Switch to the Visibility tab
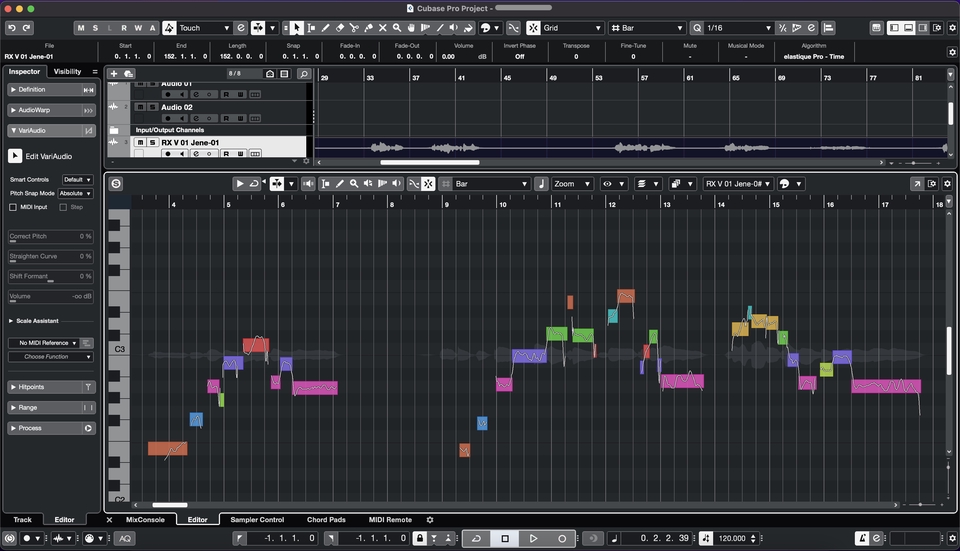This screenshot has height=551, width=960. pyautogui.click(x=67, y=72)
